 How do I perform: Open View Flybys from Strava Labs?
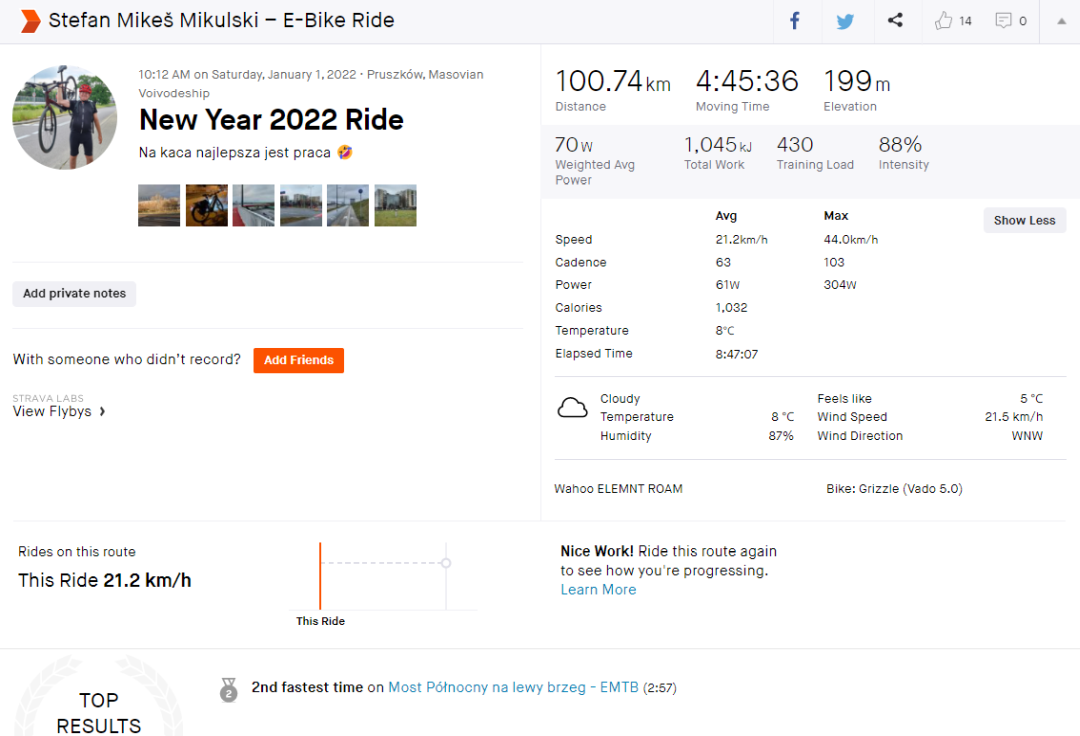[59, 411]
